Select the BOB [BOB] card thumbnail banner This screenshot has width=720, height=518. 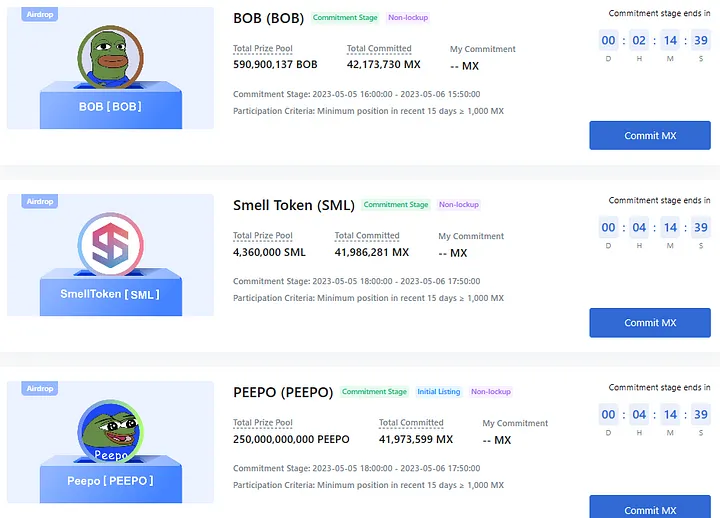pos(110,68)
